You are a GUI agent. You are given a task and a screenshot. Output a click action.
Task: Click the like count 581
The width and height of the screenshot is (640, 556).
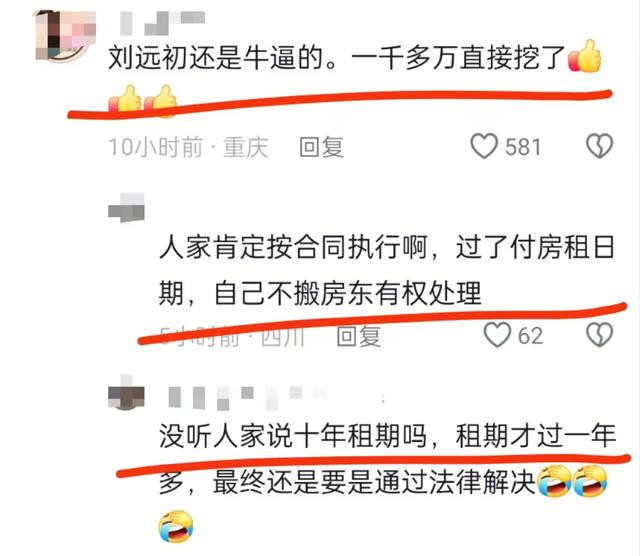523,147
